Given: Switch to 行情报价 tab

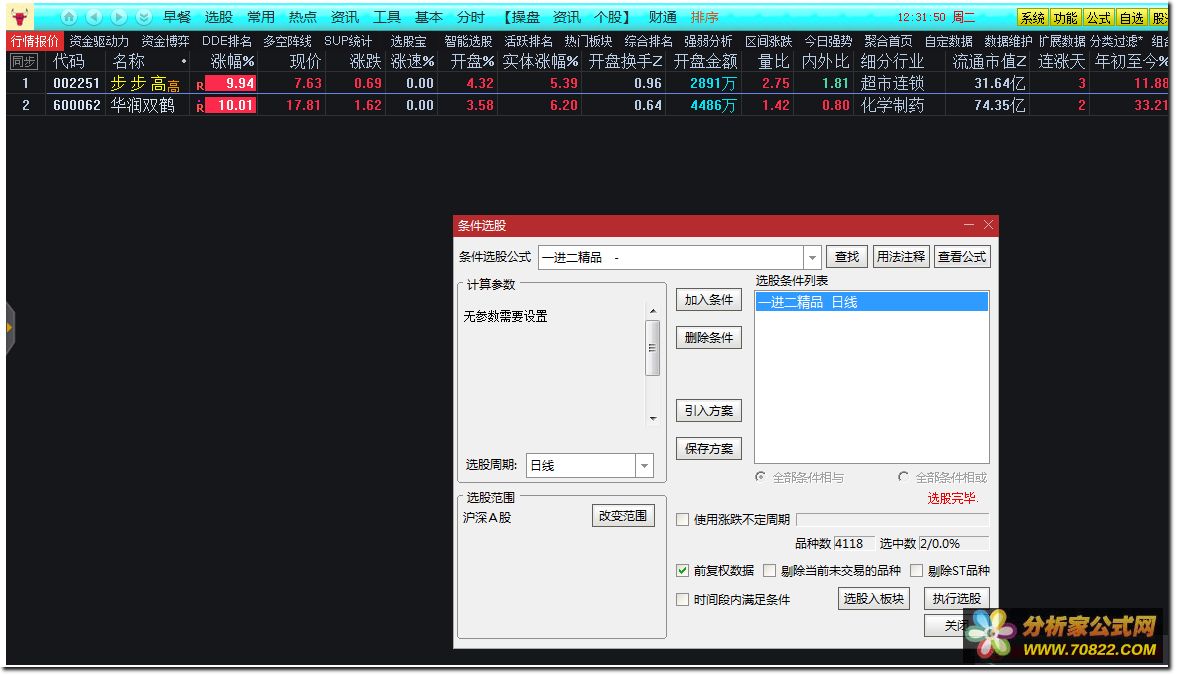Looking at the screenshot, I should pyautogui.click(x=35, y=41).
